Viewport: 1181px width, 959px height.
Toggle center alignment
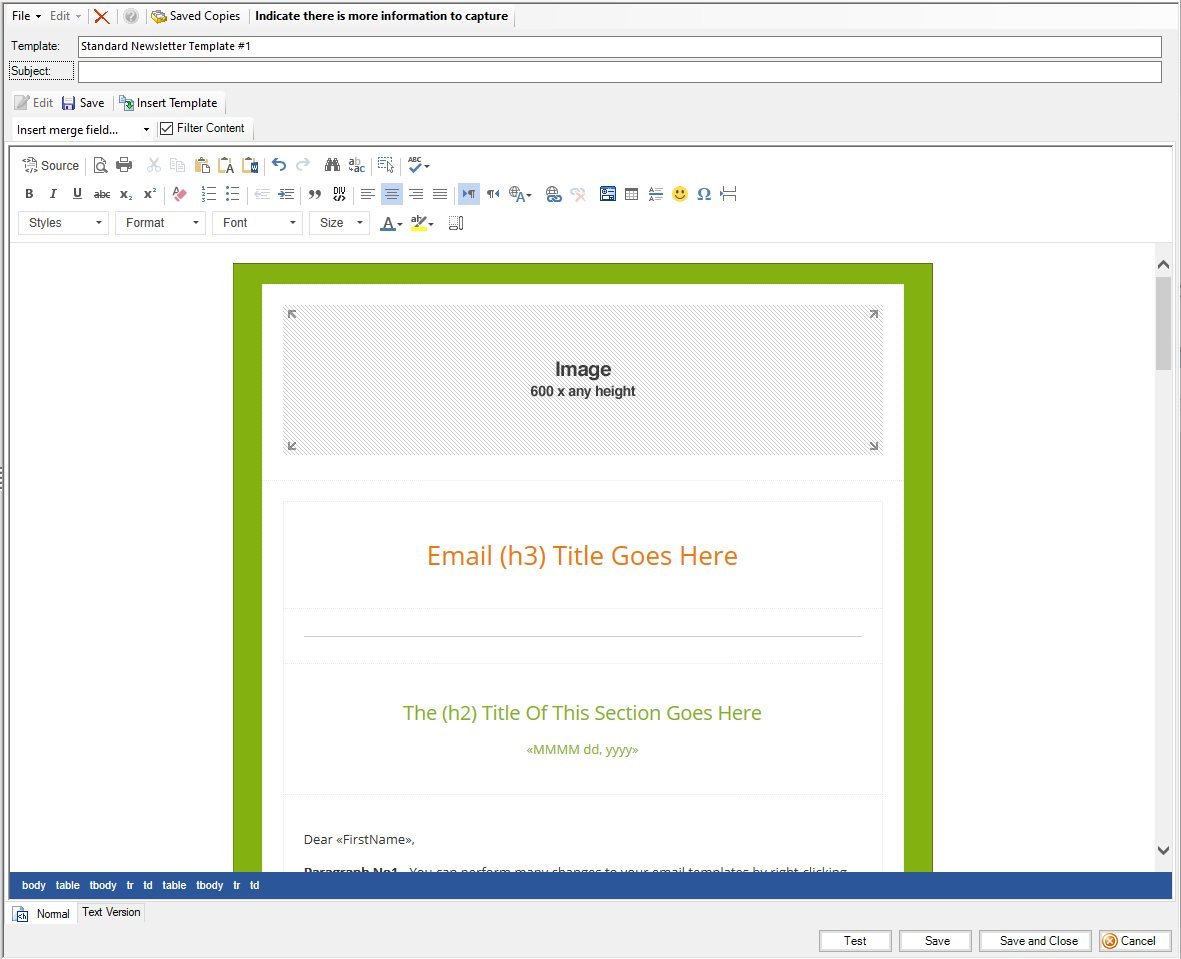392,194
